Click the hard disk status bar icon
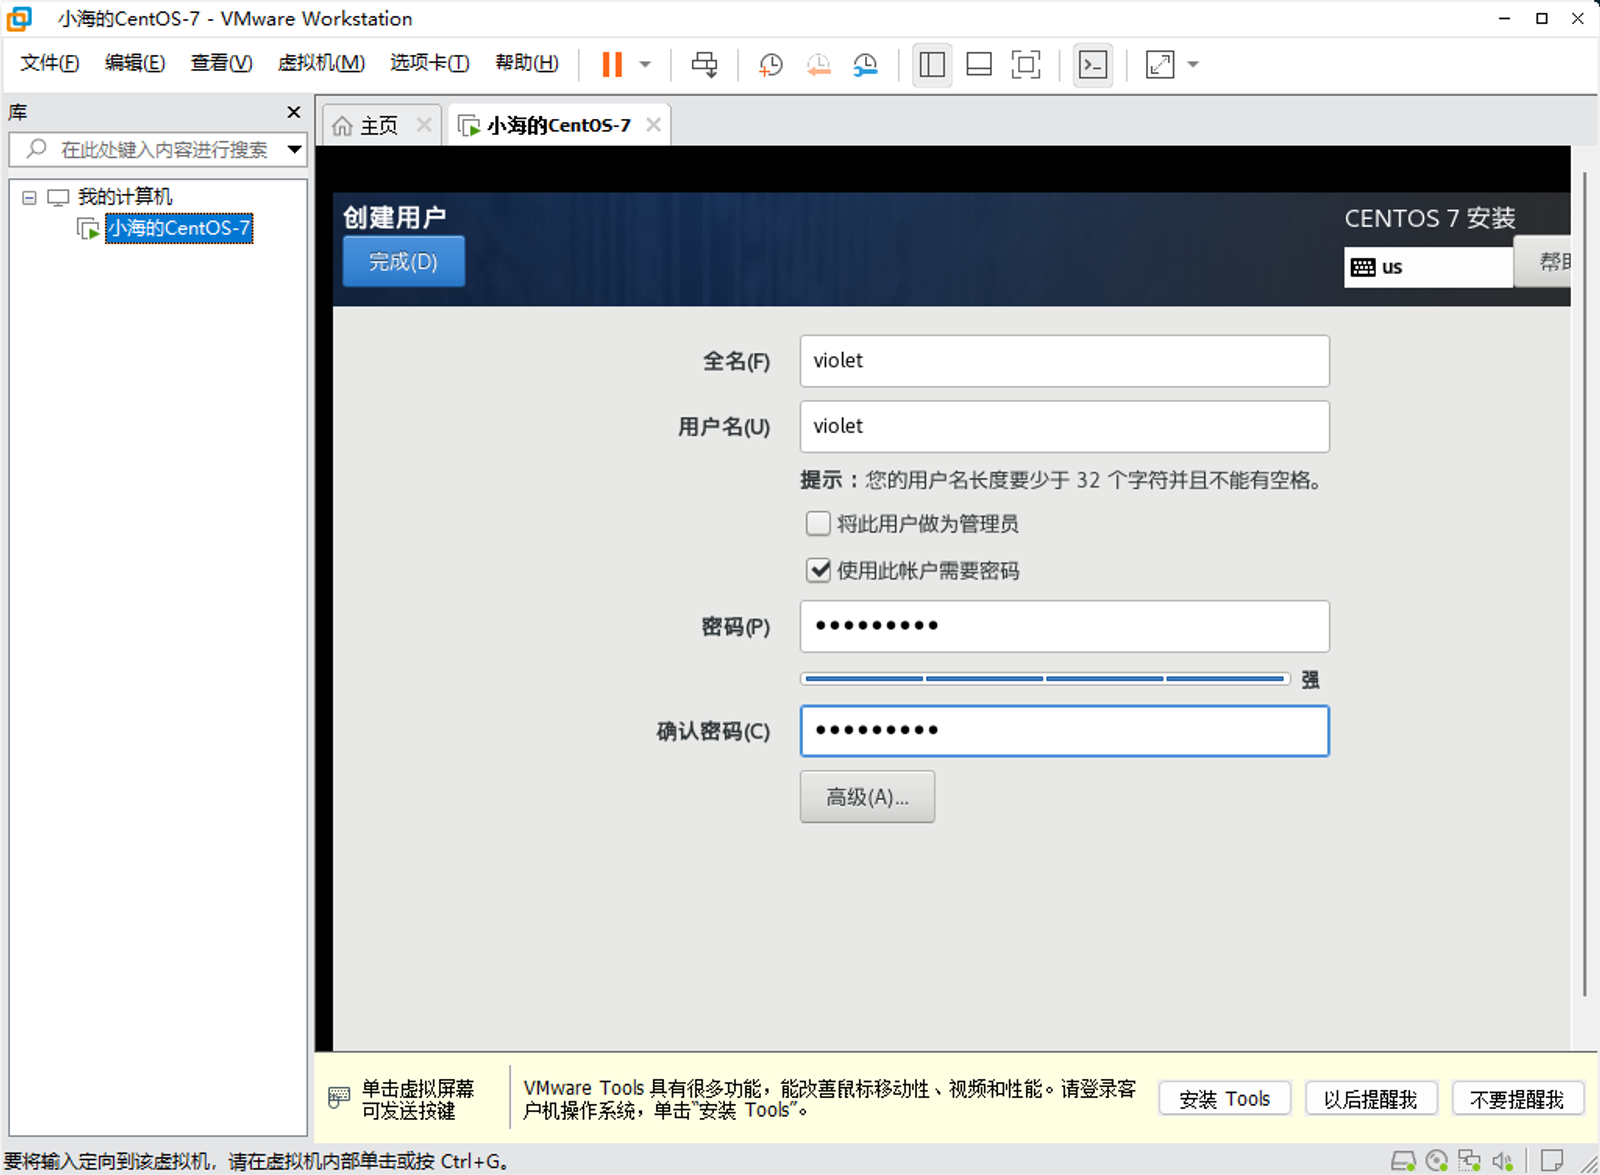 point(1403,1161)
